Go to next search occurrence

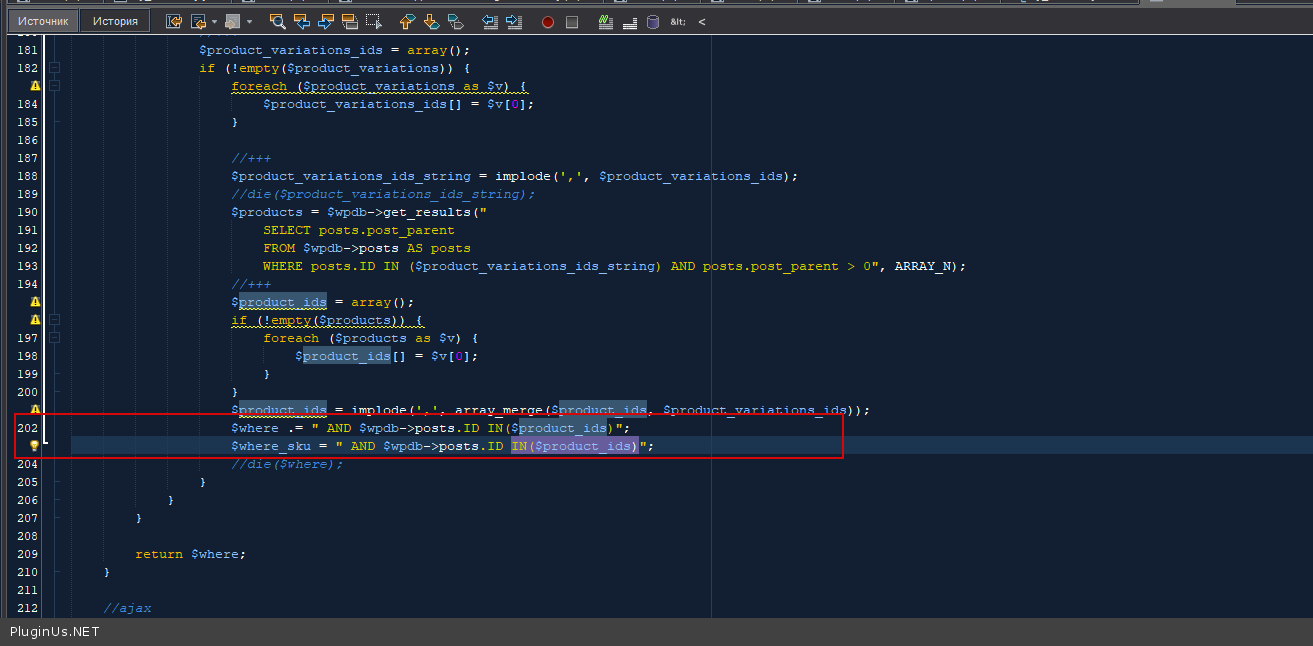point(325,21)
